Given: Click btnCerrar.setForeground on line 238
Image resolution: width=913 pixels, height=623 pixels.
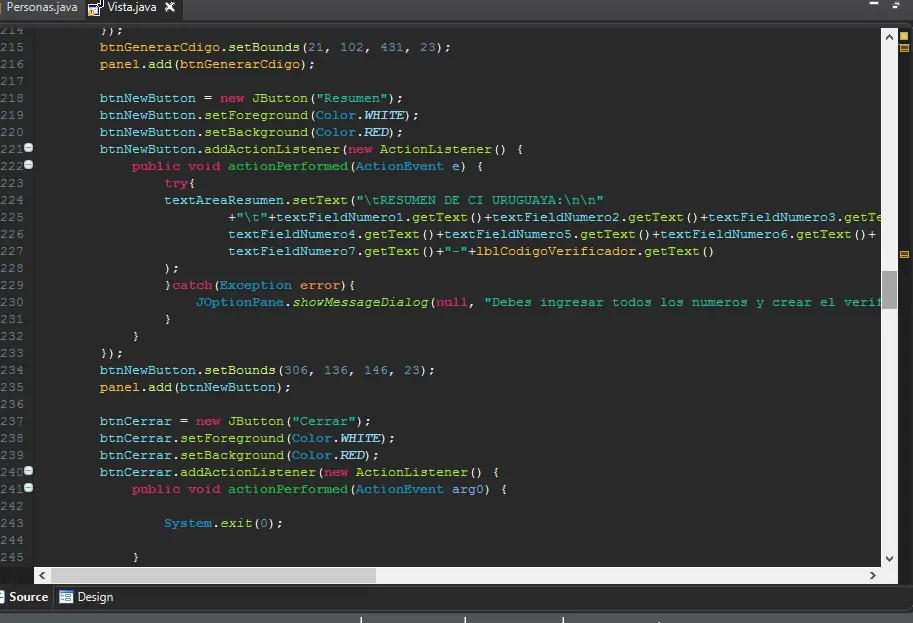Looking at the screenshot, I should 192,438.
